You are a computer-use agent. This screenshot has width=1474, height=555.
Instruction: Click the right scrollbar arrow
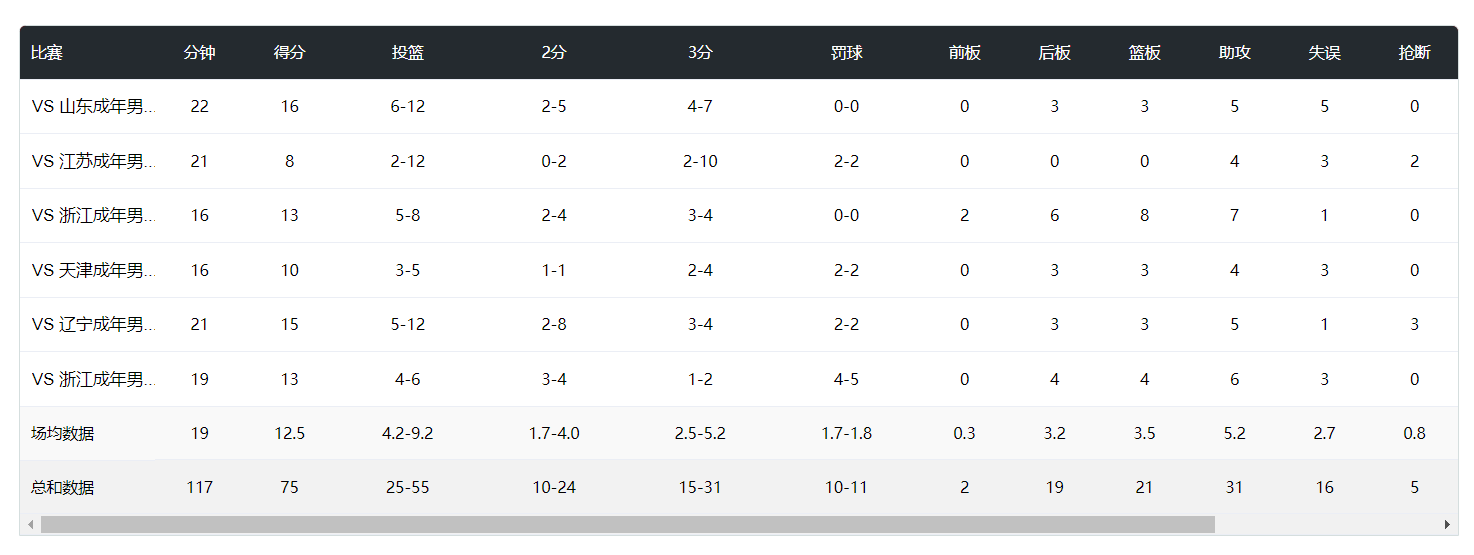point(1446,525)
